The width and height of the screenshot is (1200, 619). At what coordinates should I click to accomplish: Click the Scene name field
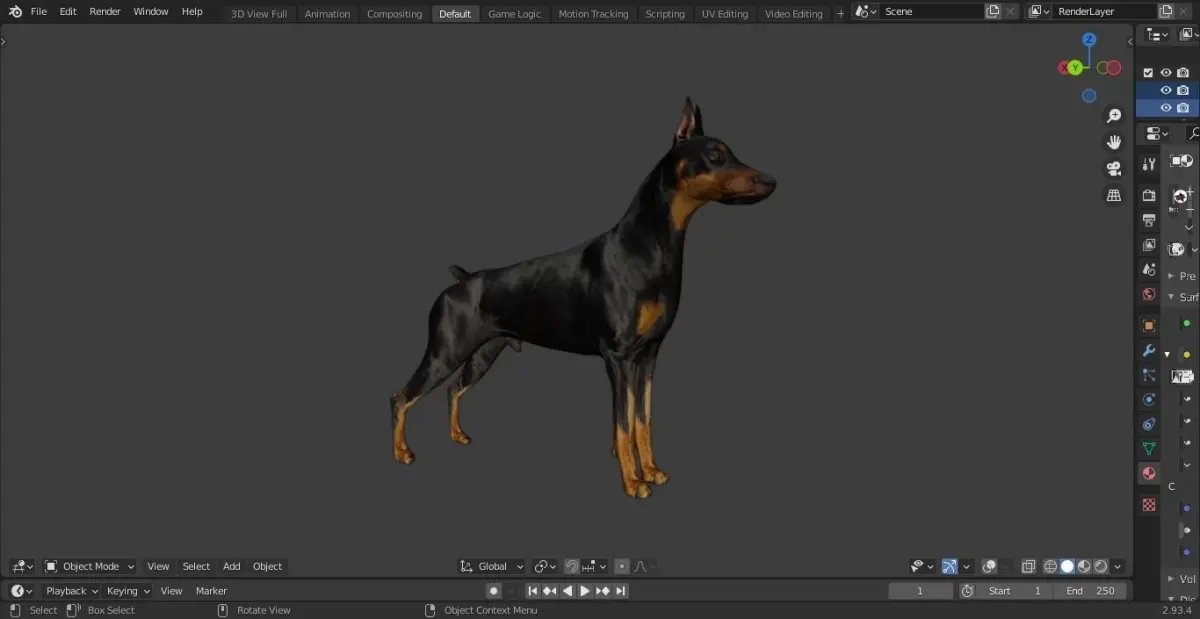click(x=931, y=11)
